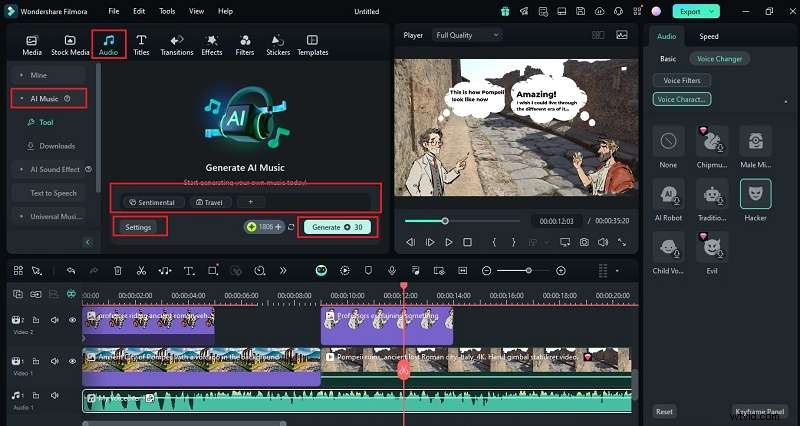This screenshot has width=800, height=426.
Task: Click the Reset button
Action: (664, 412)
